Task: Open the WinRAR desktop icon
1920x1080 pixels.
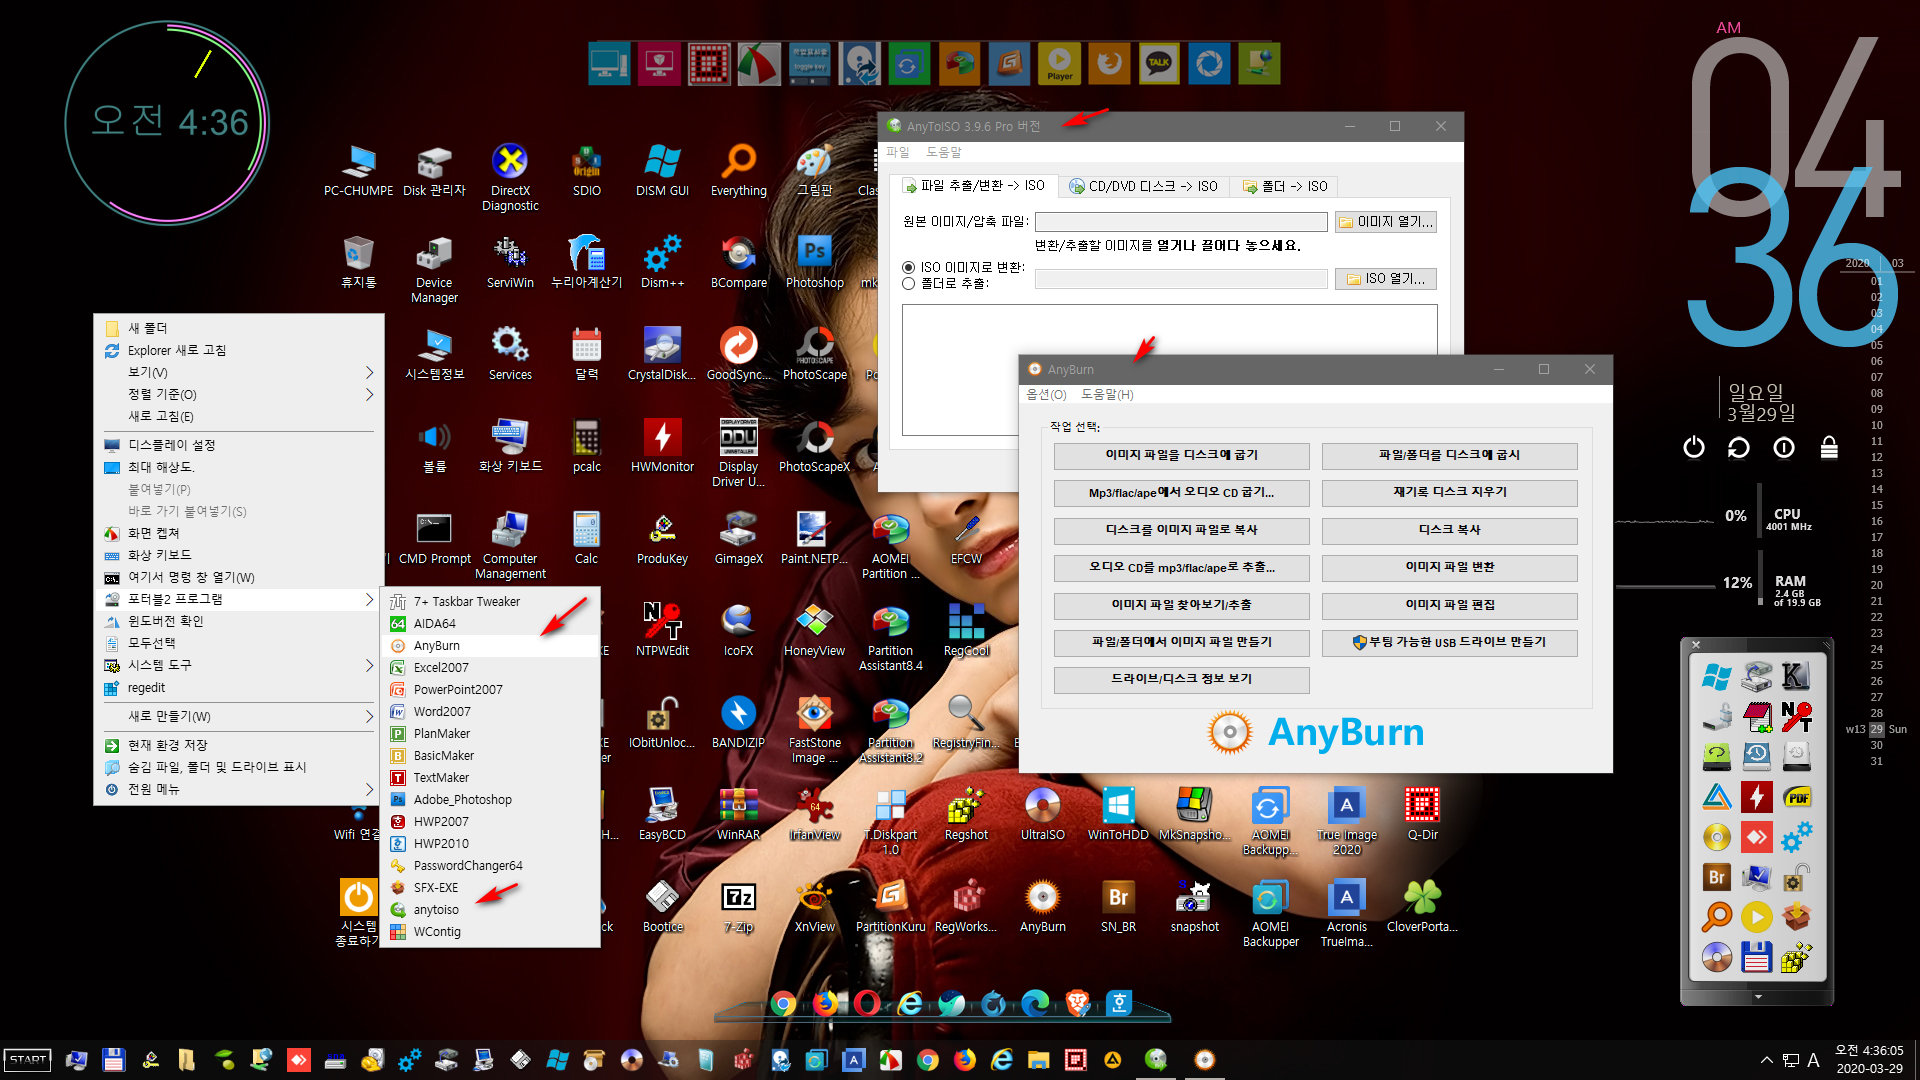Action: click(x=738, y=814)
